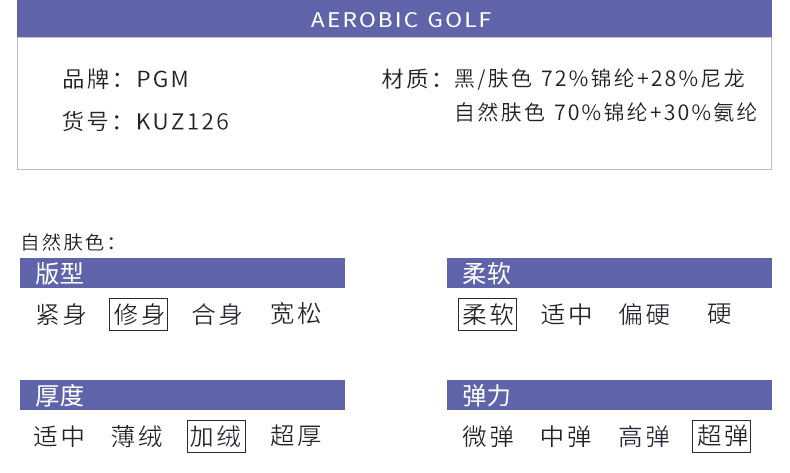
Task: Click the 版型 section header
Action: coord(182,273)
